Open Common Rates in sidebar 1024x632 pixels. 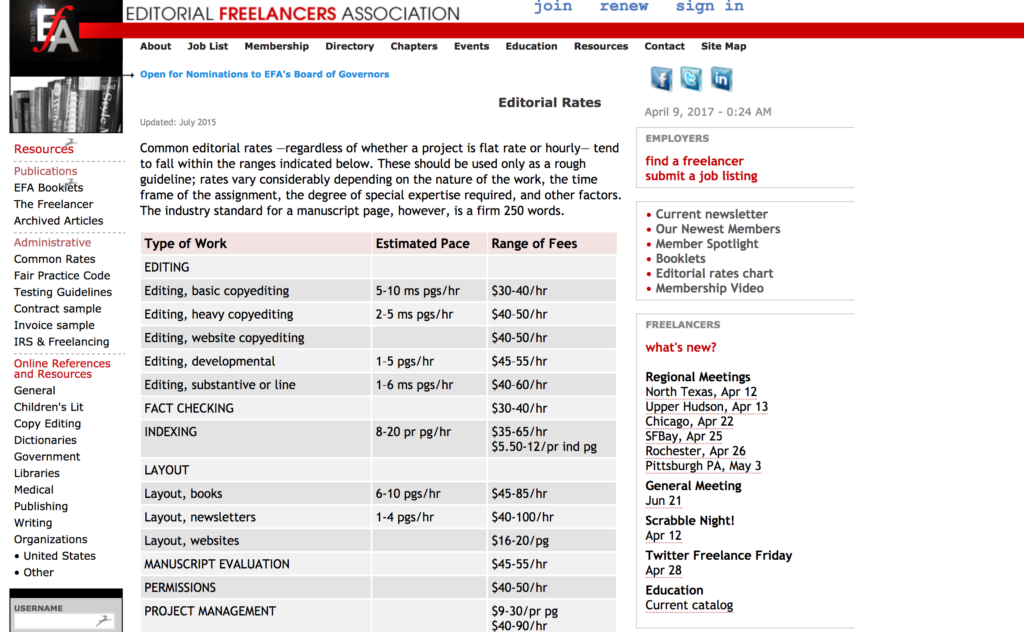pos(55,259)
